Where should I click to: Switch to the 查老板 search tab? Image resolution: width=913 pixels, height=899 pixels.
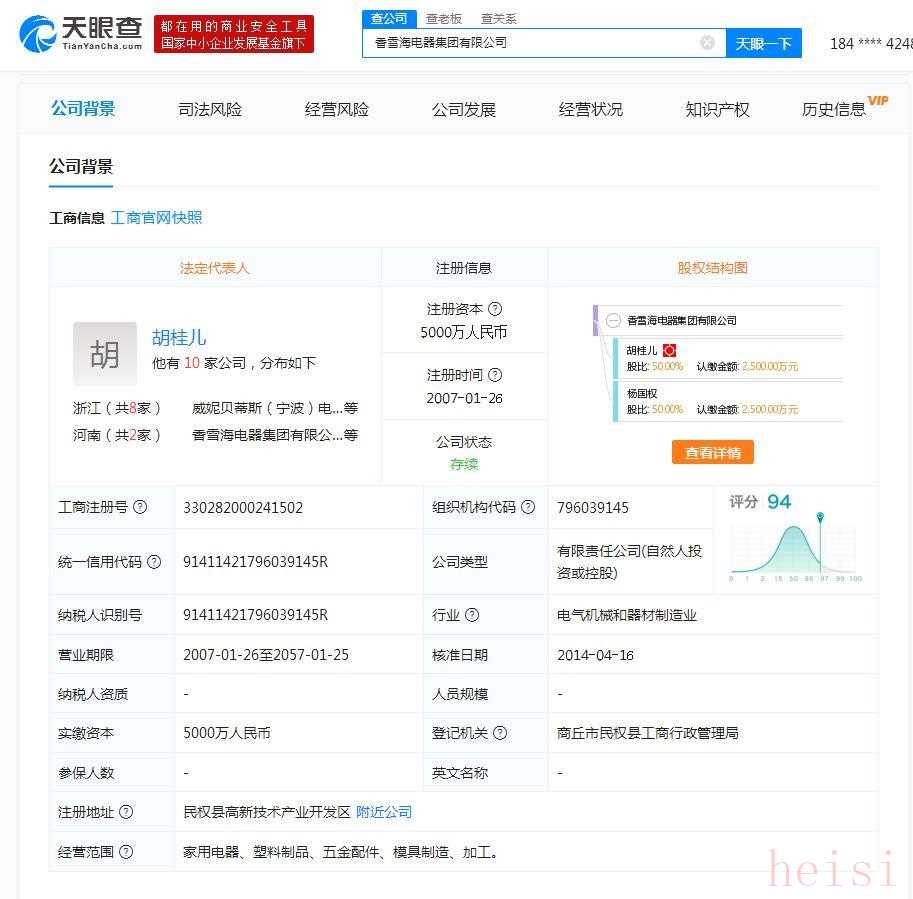(x=444, y=19)
